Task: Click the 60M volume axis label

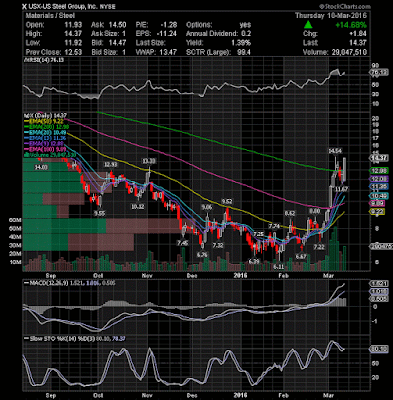Action: (15, 220)
